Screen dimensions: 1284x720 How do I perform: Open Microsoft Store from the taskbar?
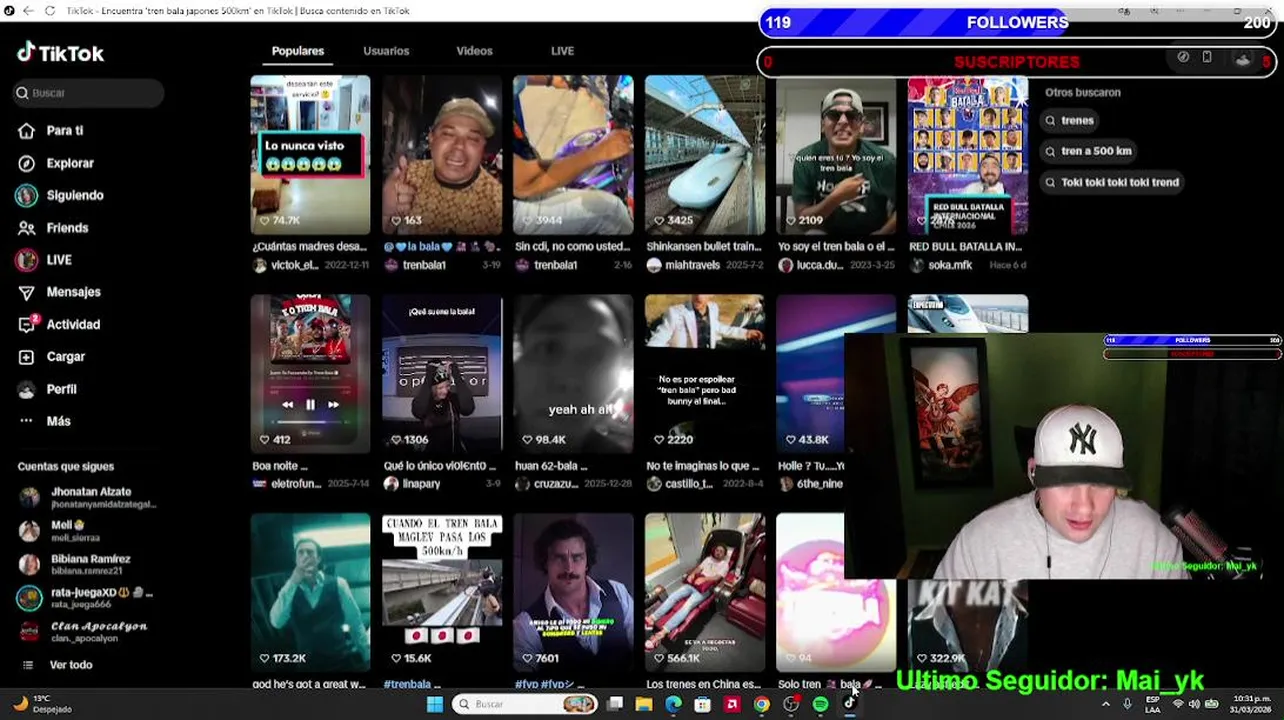(703, 704)
